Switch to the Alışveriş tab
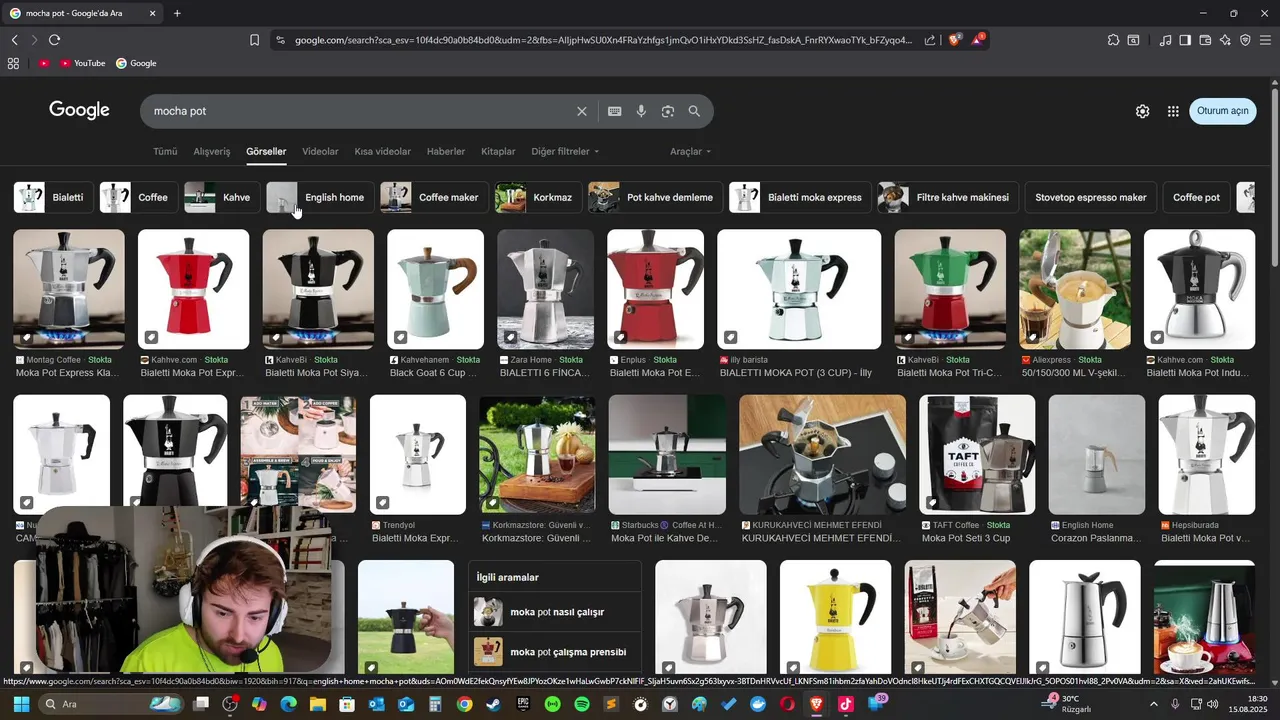1280x720 pixels. 212,151
